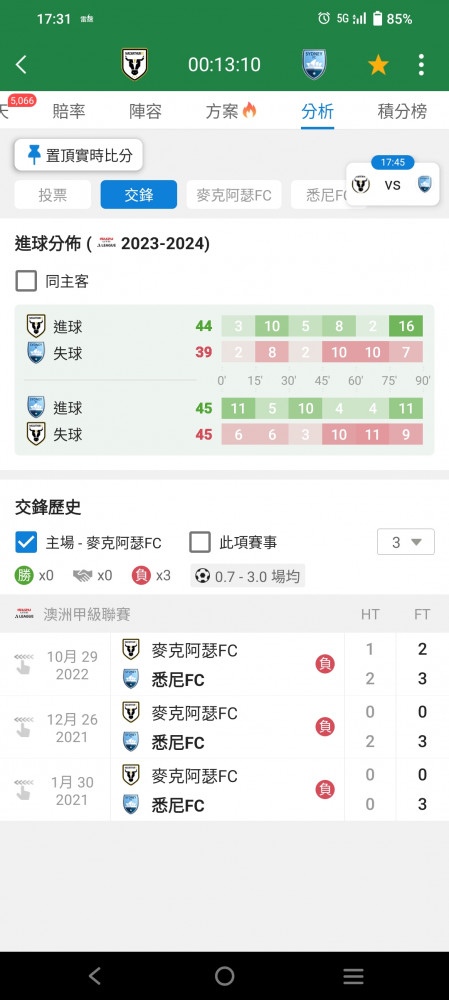Image resolution: width=449 pixels, height=1000 pixels.
Task: Tap the red 負 badge on 12月 26 match
Action: tap(325, 726)
